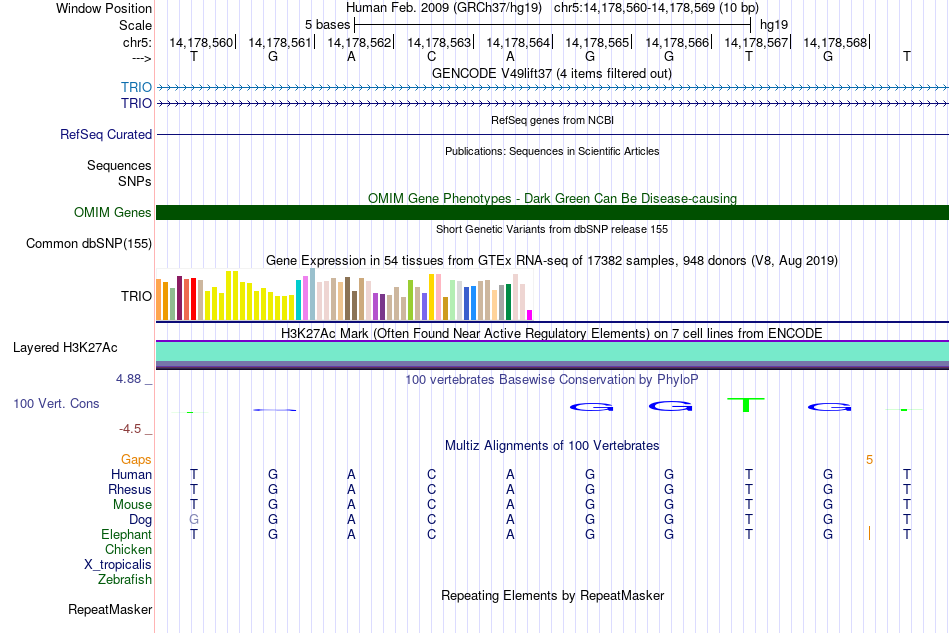Click the magenta bar in the GTEx chart
Viewport: 950px width, 633px height.
pos(530,315)
